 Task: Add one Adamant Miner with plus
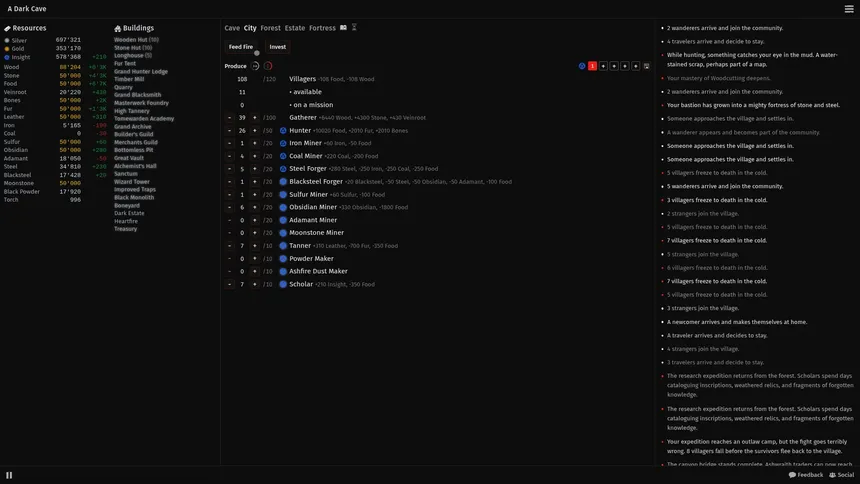254,220
